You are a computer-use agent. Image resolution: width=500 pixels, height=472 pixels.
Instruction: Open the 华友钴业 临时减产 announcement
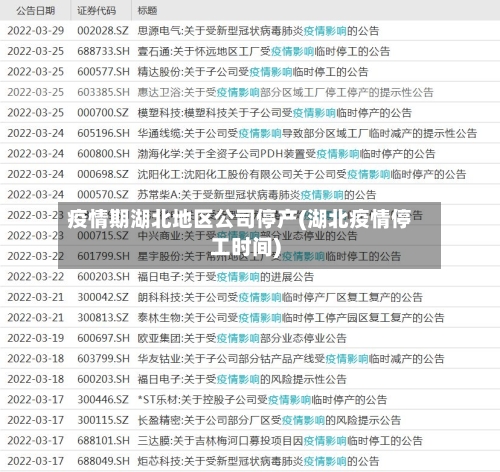click(x=291, y=359)
